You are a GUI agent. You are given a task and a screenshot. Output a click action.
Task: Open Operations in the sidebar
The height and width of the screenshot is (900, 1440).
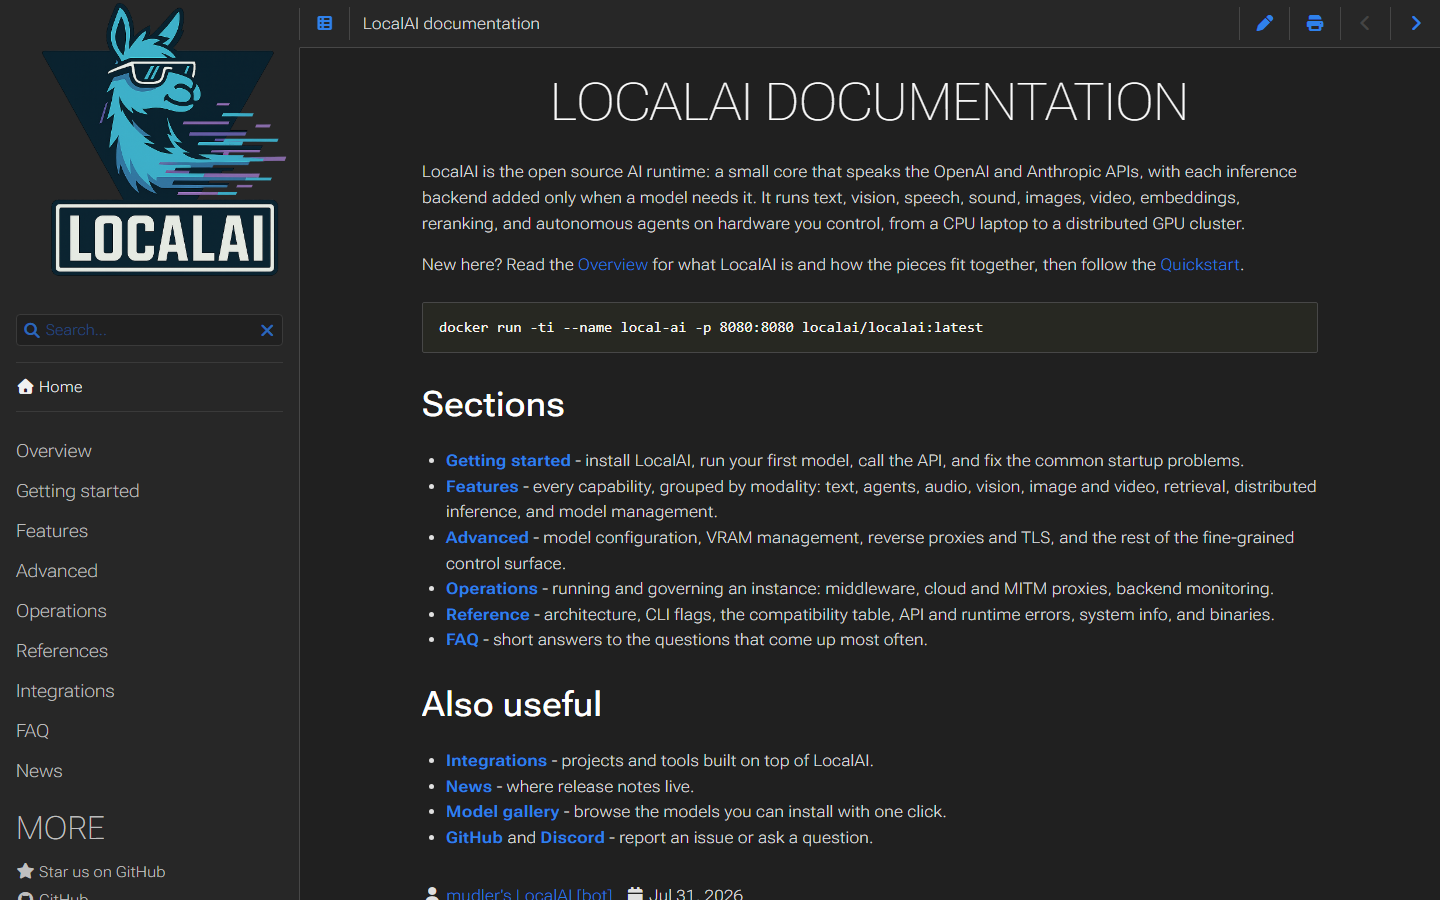tap(61, 611)
